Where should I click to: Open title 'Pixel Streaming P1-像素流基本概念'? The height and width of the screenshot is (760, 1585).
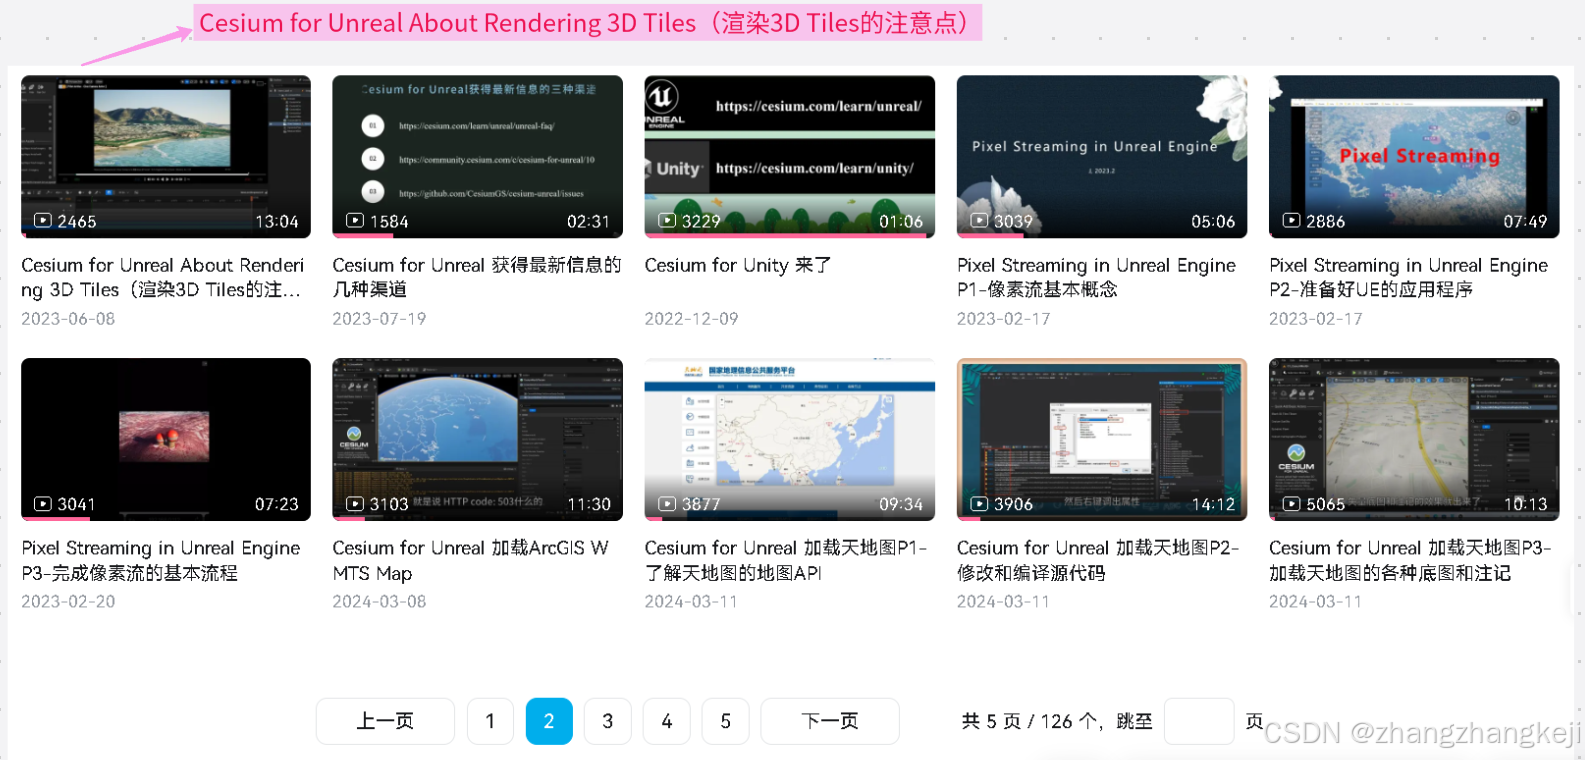1096,277
